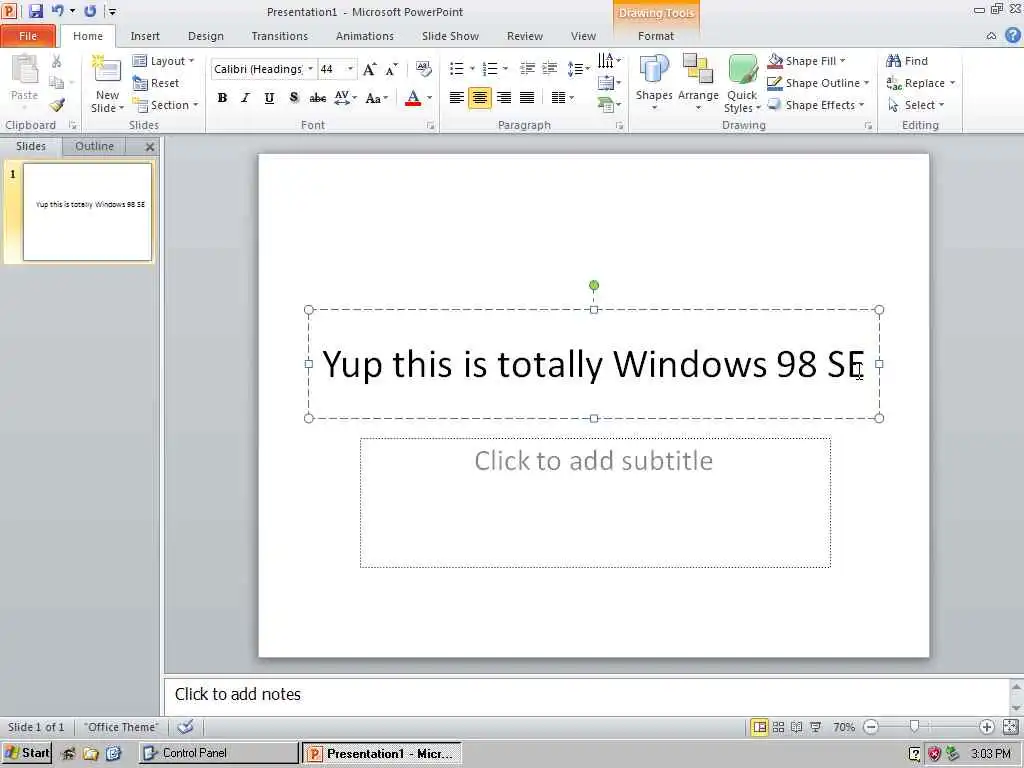Image resolution: width=1024 pixels, height=768 pixels.
Task: Open the Drawing dialog launcher
Action: tap(868, 125)
